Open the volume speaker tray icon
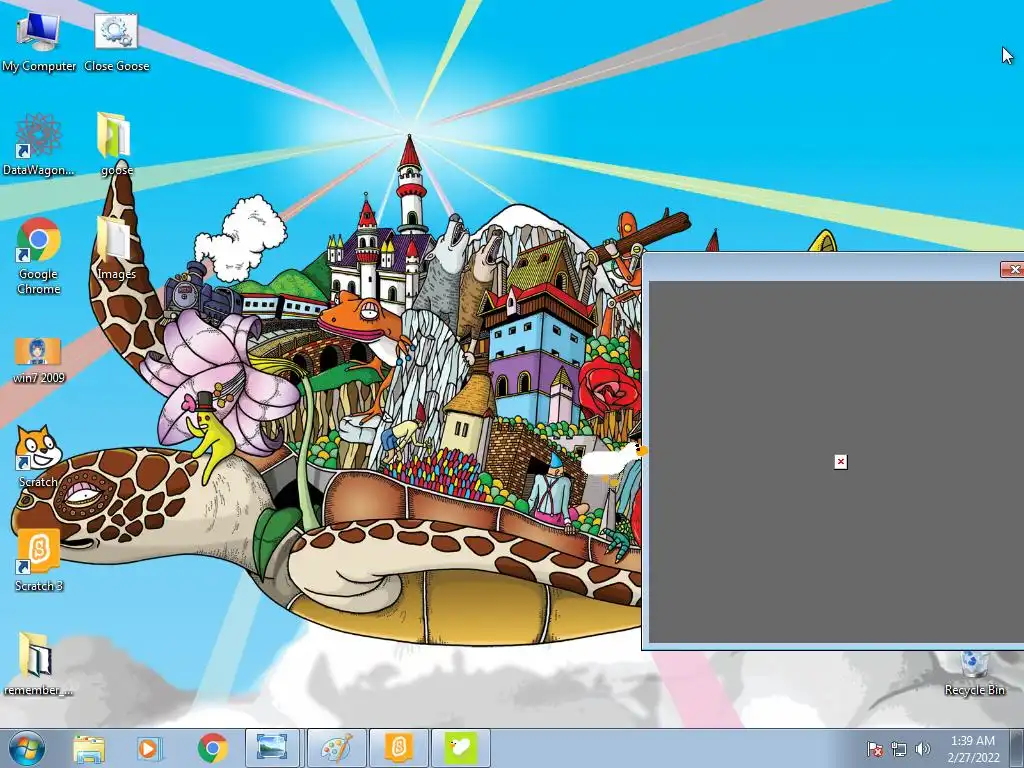The width and height of the screenshot is (1024, 768). click(922, 749)
